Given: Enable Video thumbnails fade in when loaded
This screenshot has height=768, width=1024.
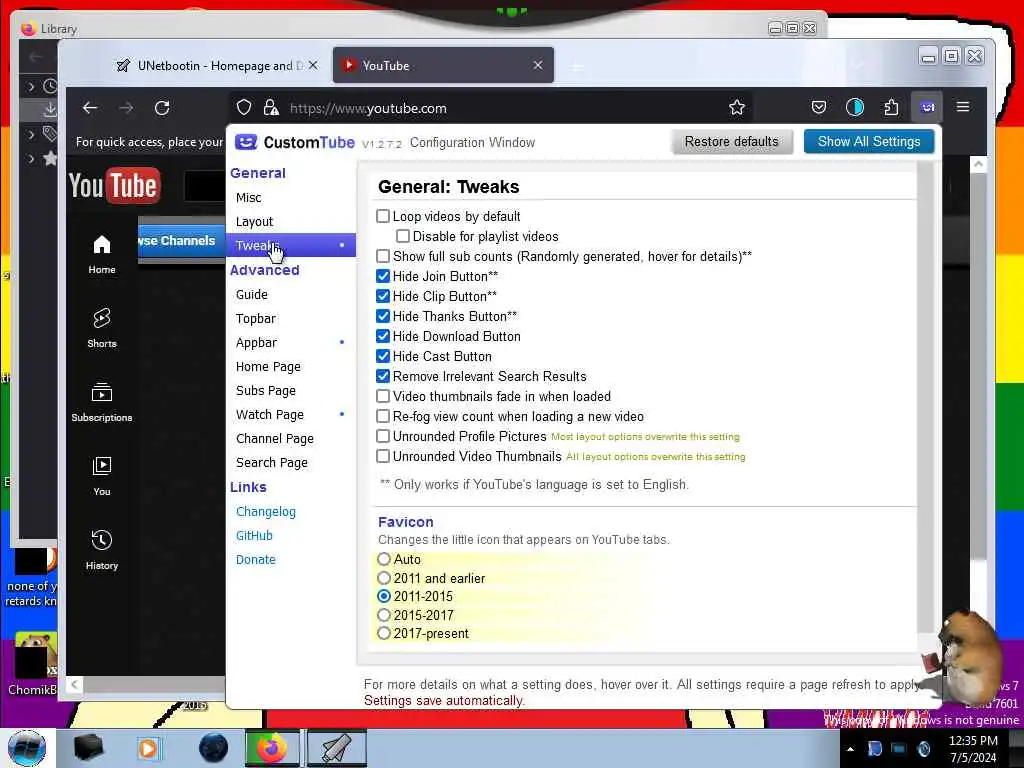Looking at the screenshot, I should 383,396.
